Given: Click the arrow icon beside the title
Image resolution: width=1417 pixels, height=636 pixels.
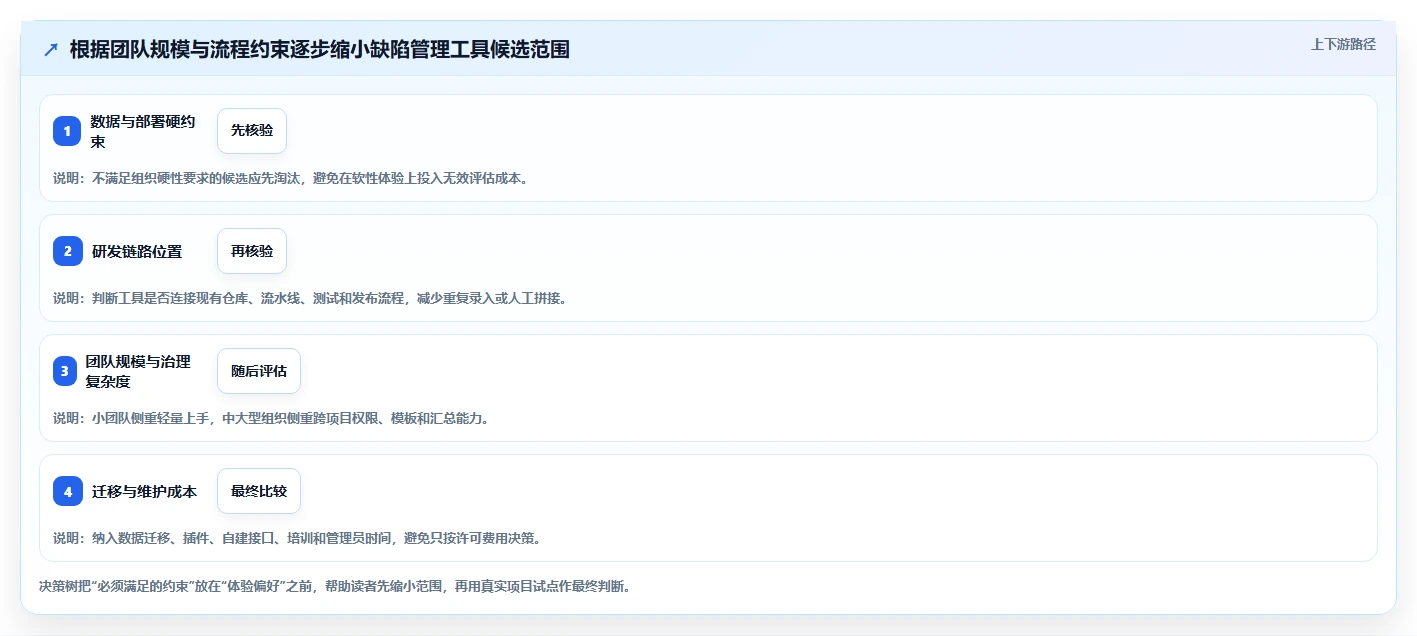Looking at the screenshot, I should (x=50, y=50).
